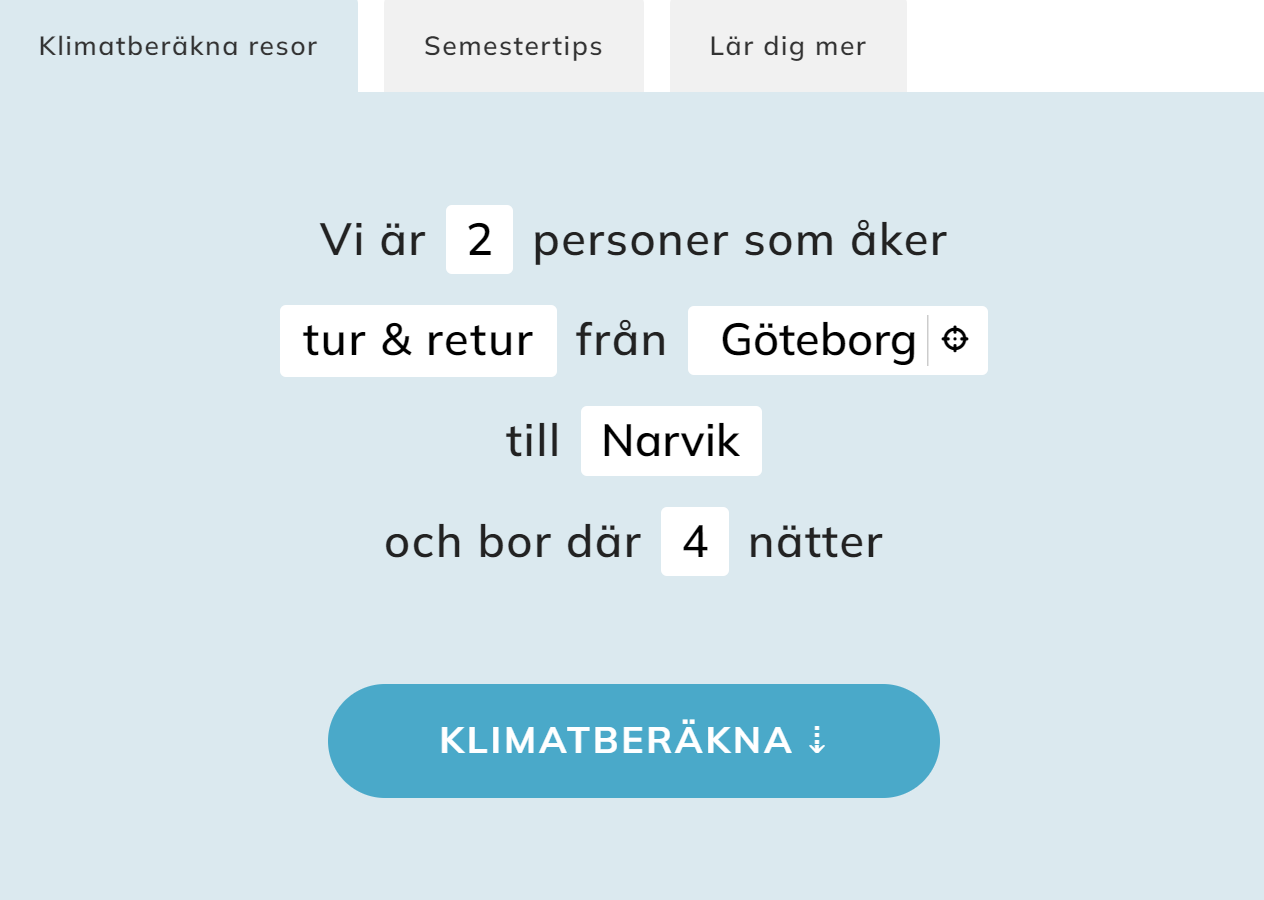Click the divider line beside the location icon
Image resolution: width=1264 pixels, height=900 pixels.
(x=928, y=340)
